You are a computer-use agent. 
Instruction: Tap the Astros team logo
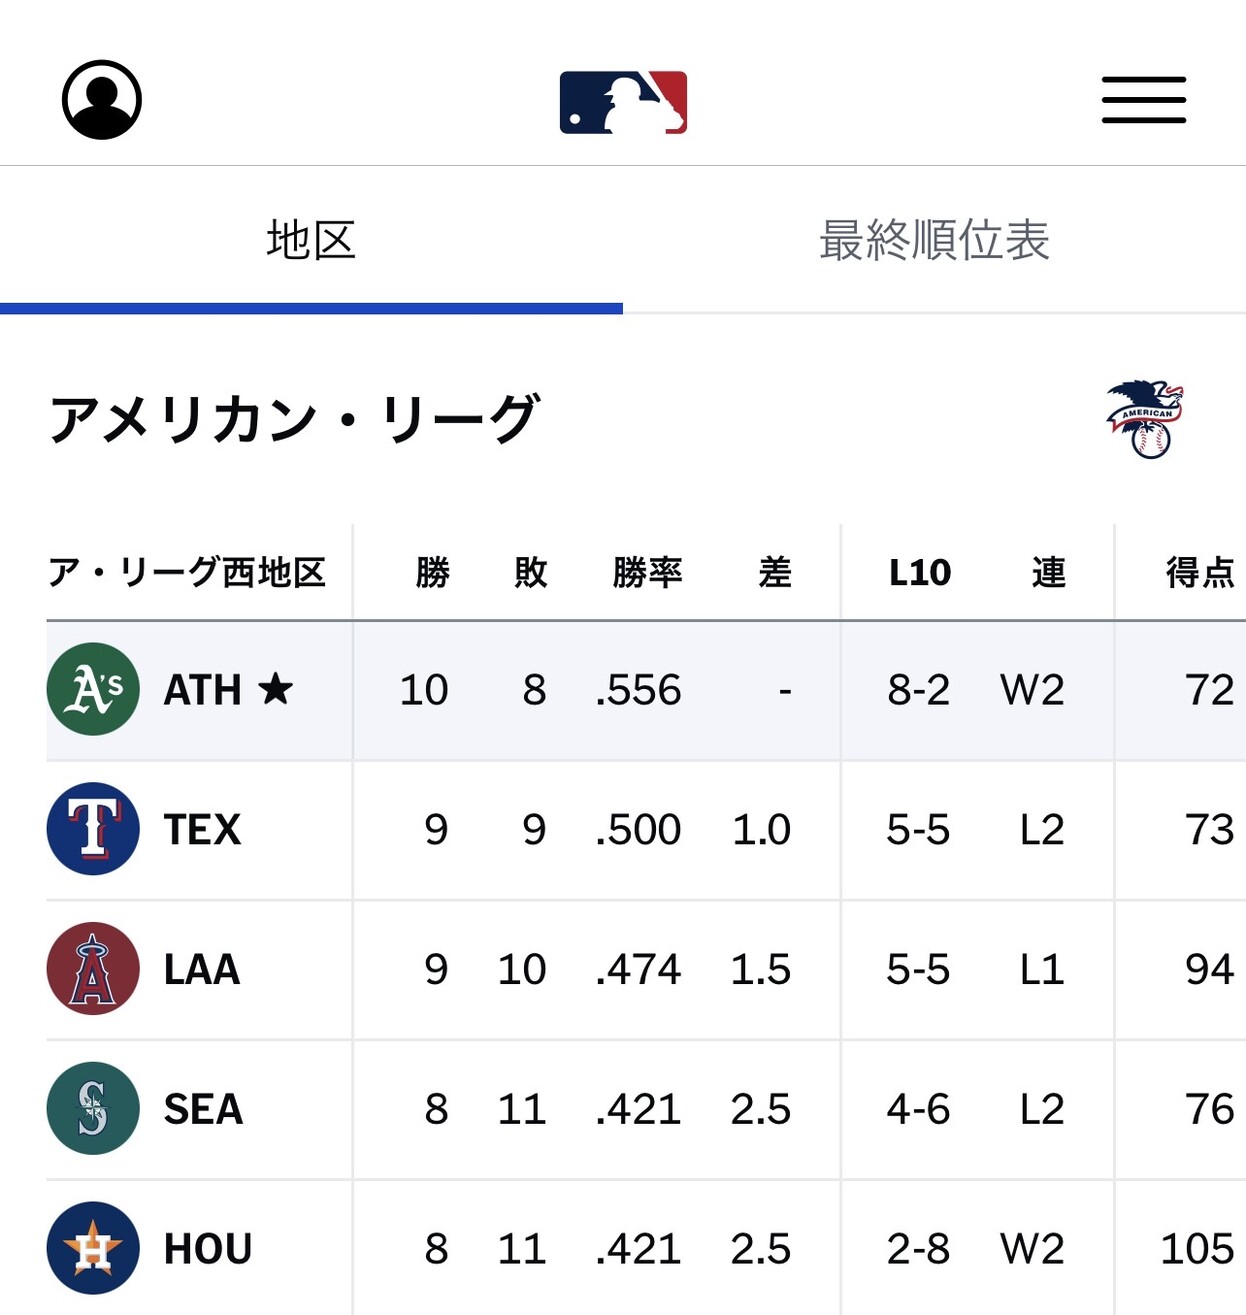[93, 1248]
